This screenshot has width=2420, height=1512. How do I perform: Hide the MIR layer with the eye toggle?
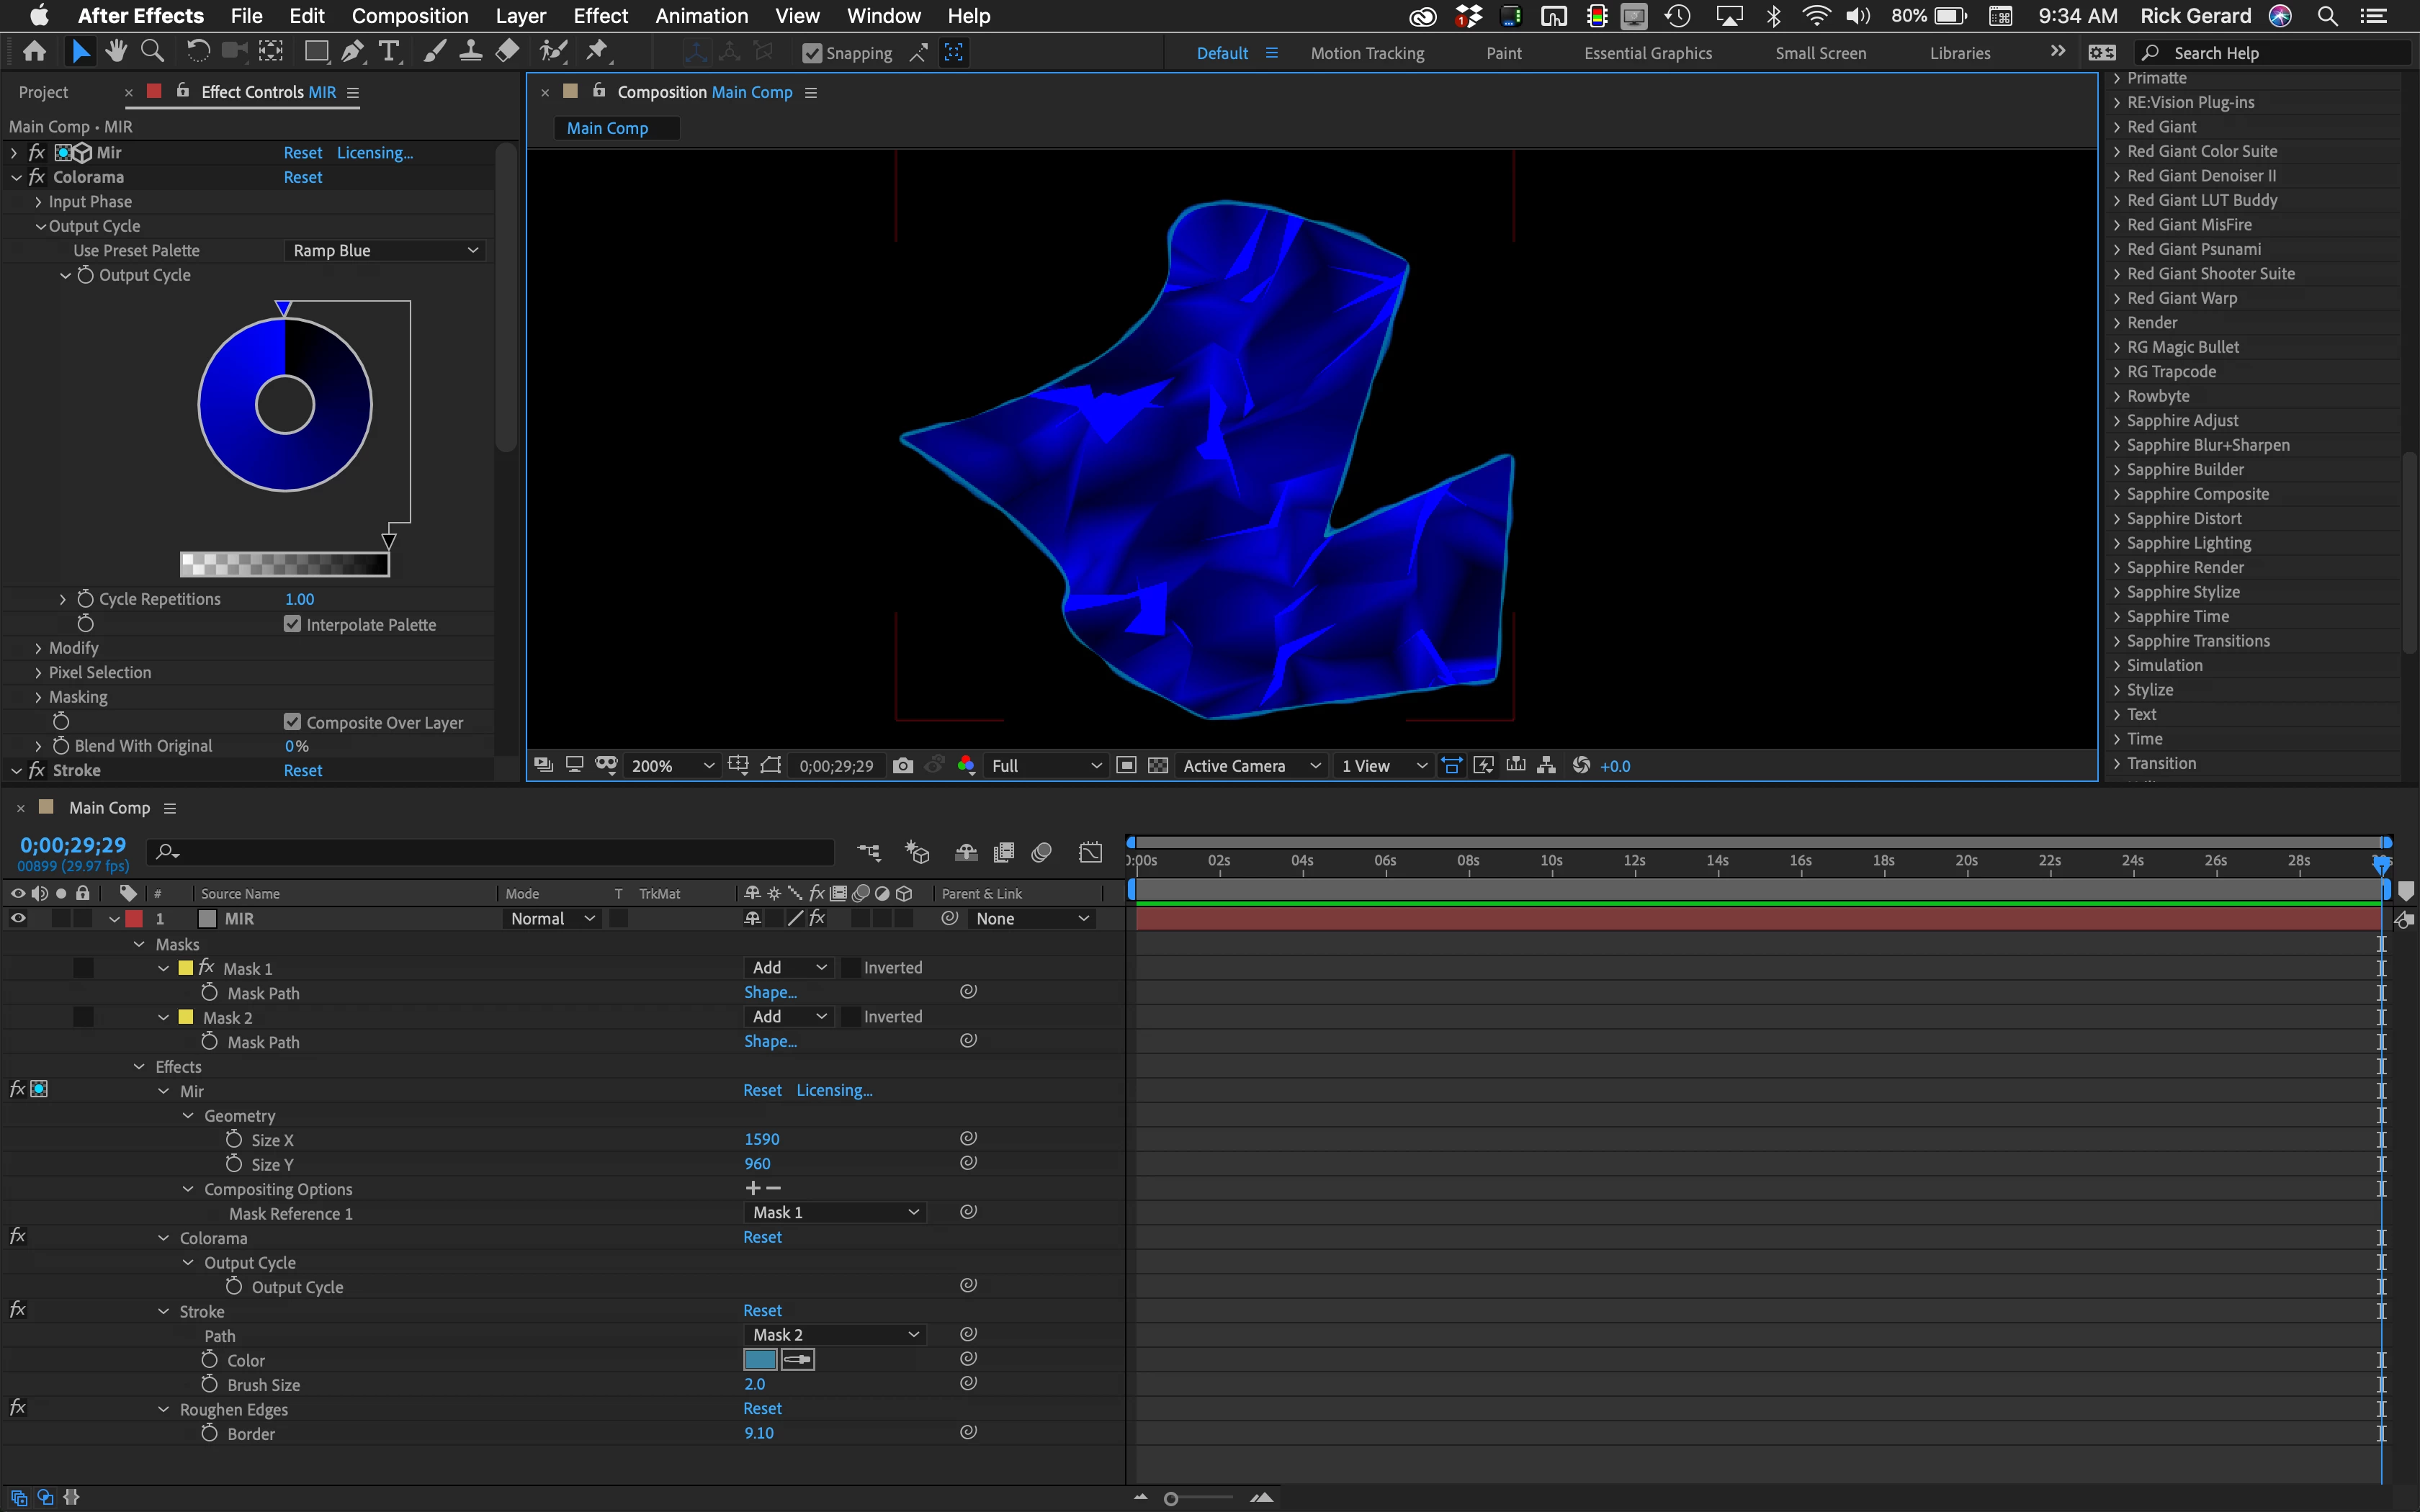pyautogui.click(x=18, y=918)
